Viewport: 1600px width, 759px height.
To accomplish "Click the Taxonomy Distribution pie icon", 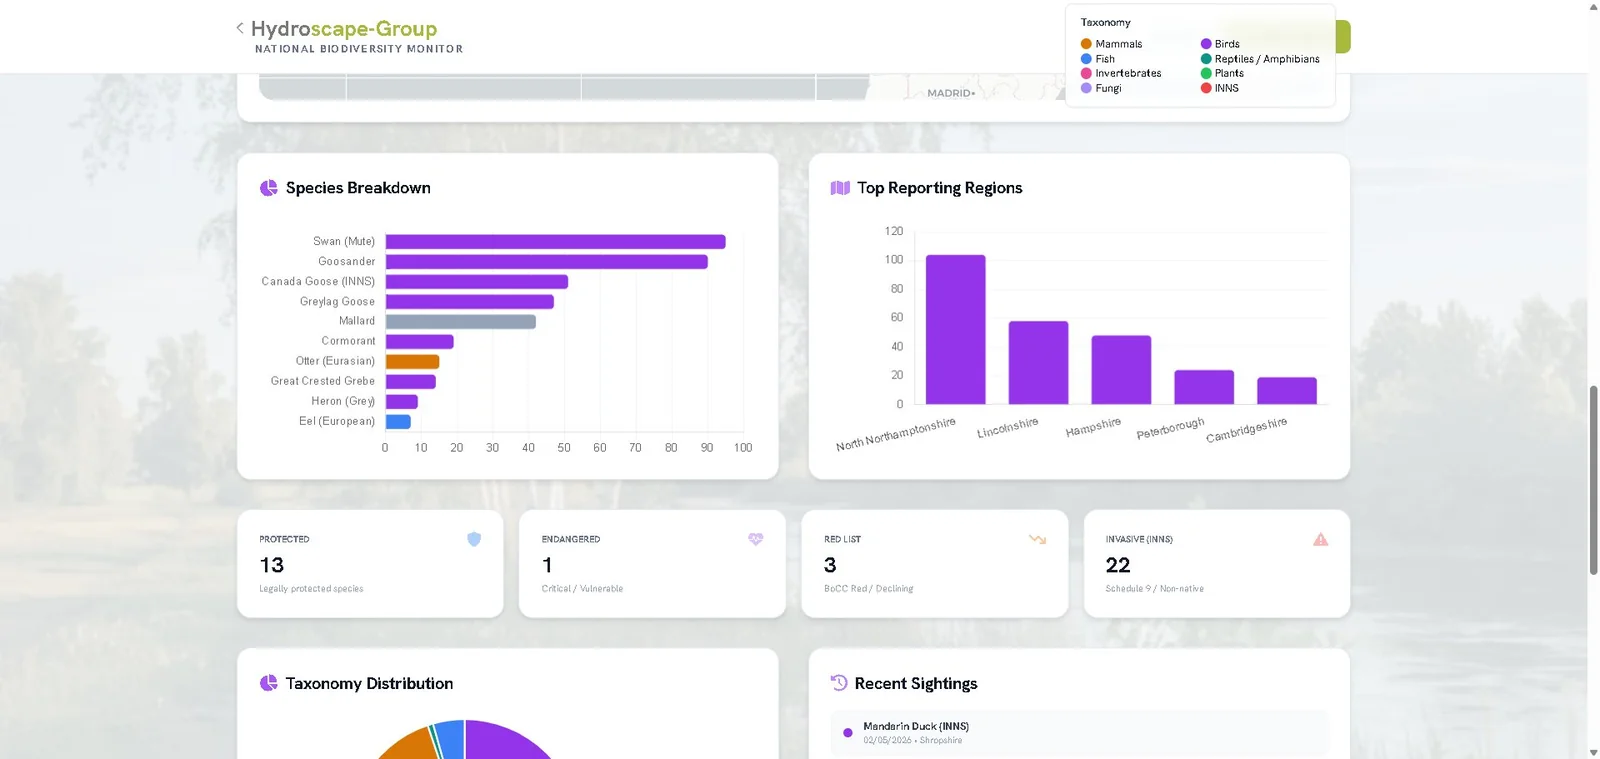I will pos(269,683).
